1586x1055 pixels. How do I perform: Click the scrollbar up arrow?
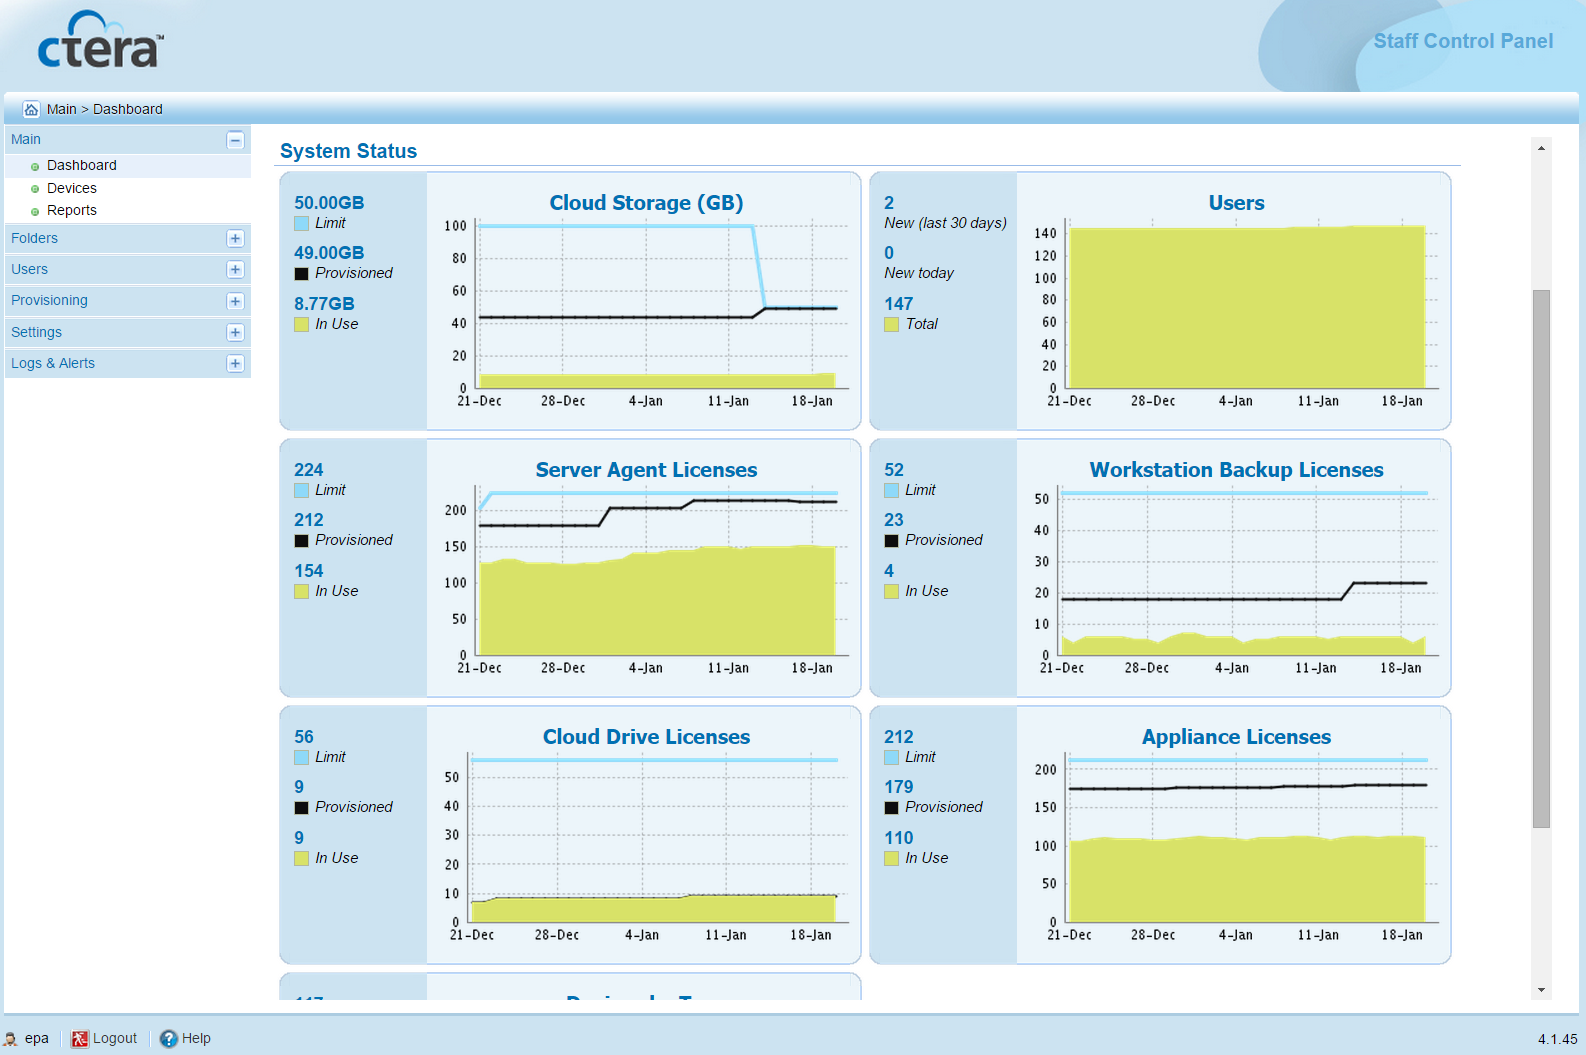(x=1541, y=148)
